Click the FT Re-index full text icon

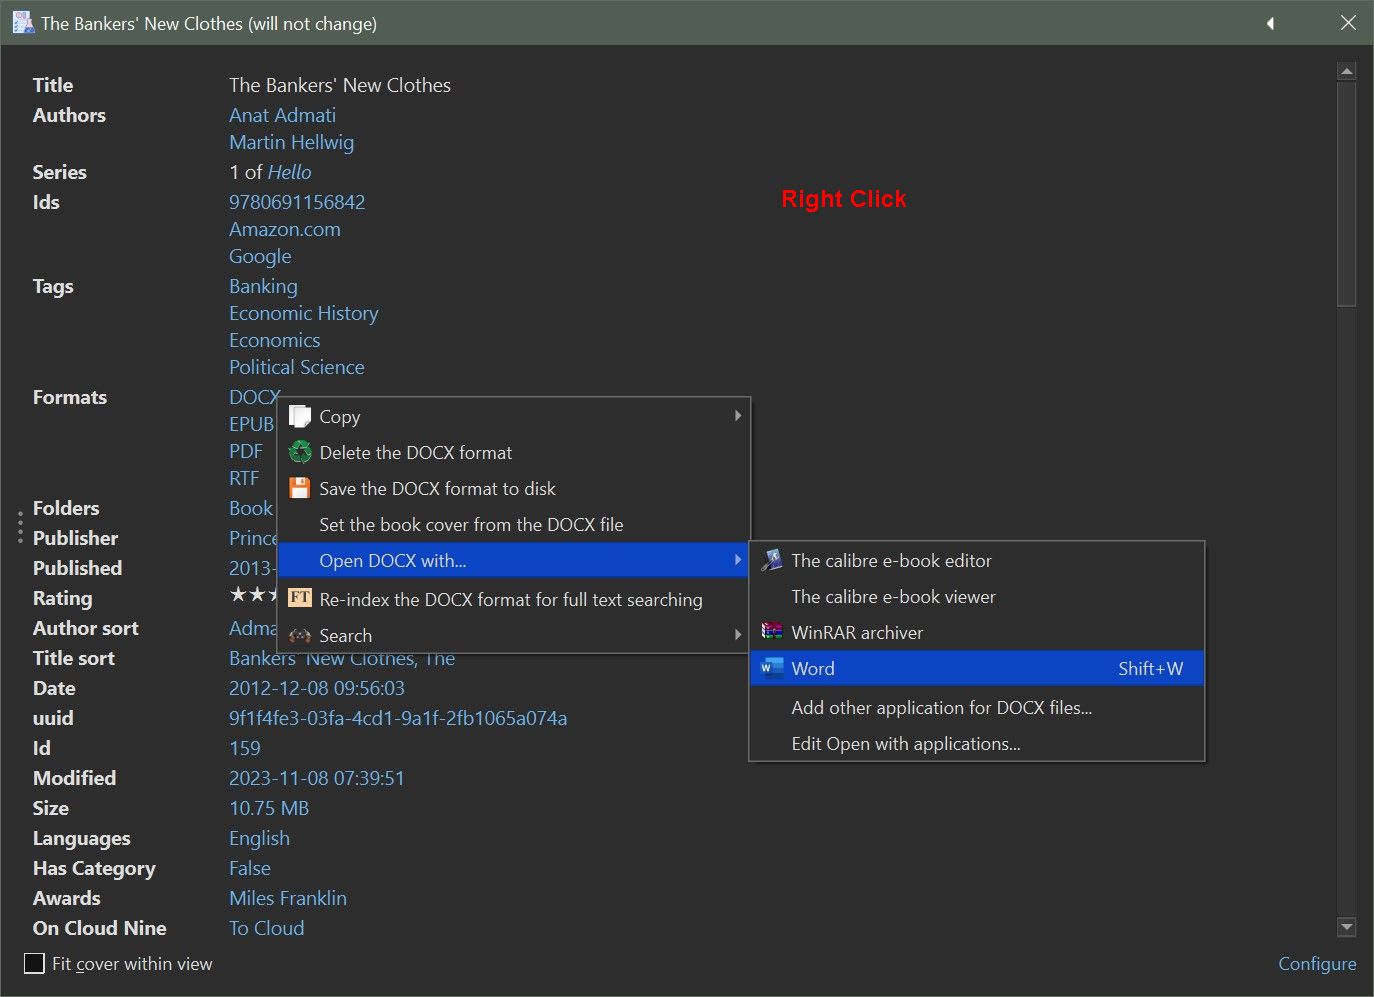(300, 598)
